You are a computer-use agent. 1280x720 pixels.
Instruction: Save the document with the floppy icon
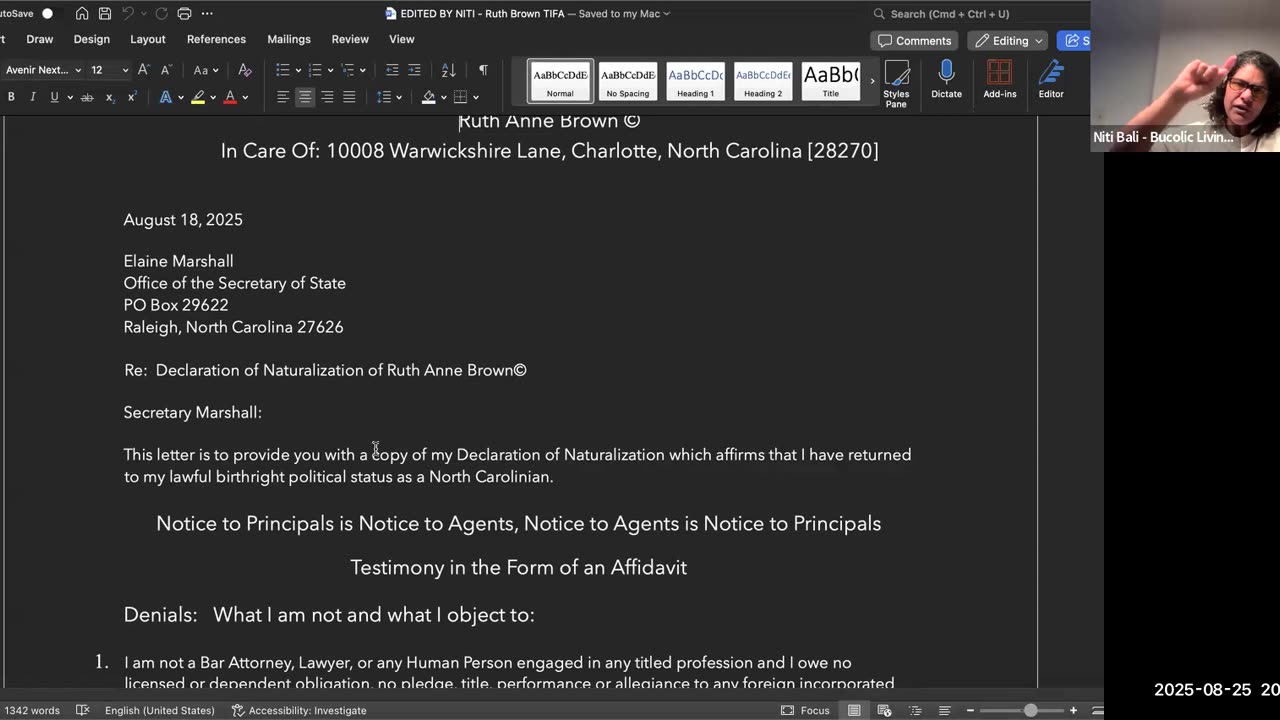pos(104,14)
